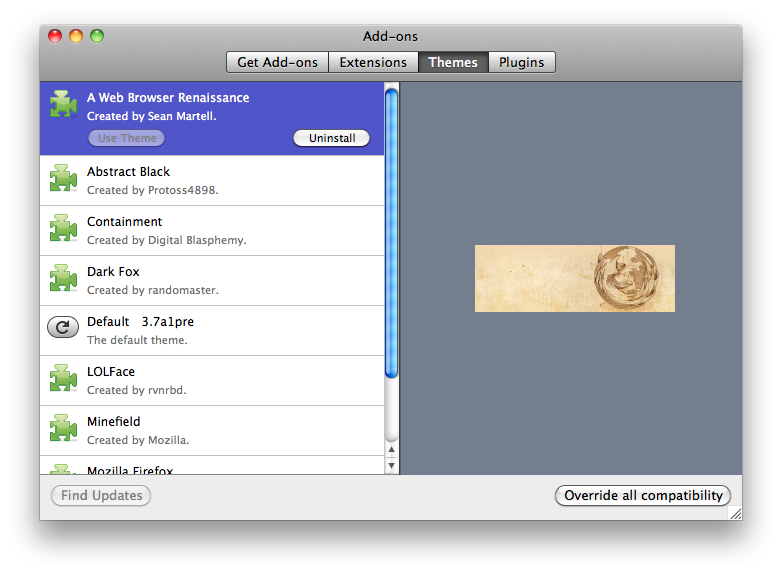Image resolution: width=782 pixels, height=575 pixels.
Task: Select the Themes tab
Action: [x=453, y=62]
